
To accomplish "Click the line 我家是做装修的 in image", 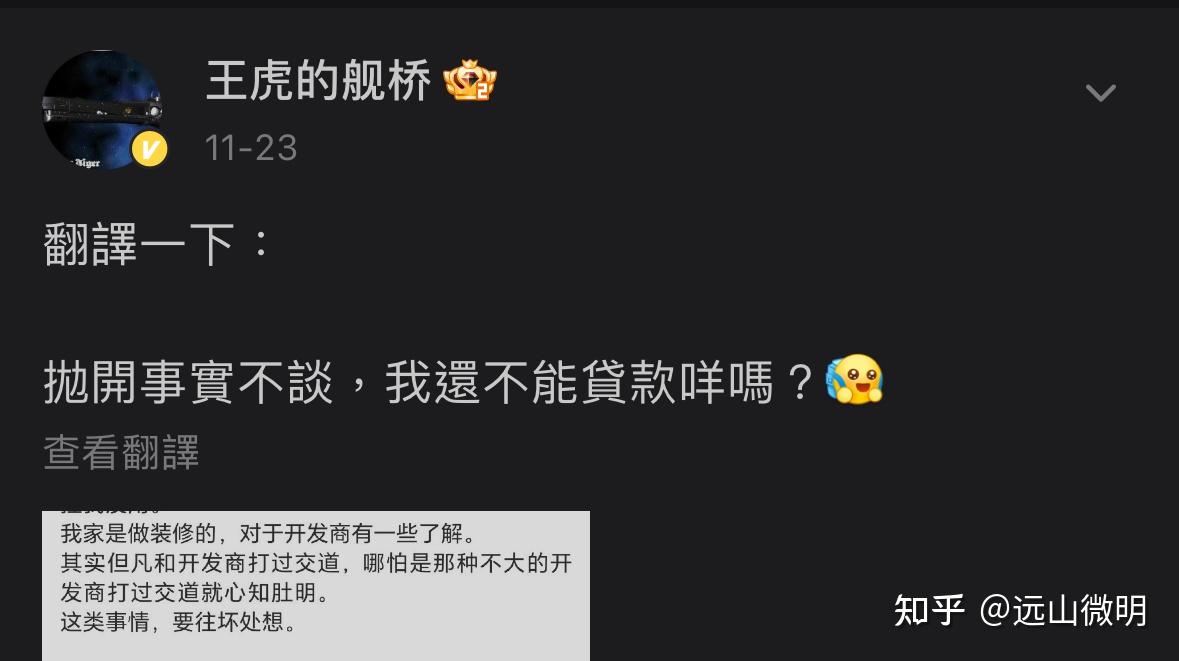I will coord(268,534).
